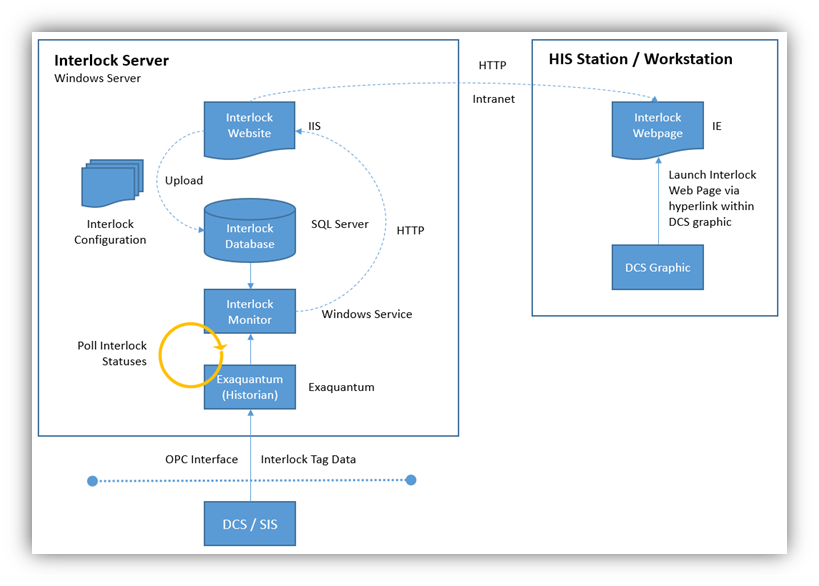Image resolution: width=819 pixels, height=586 pixels.
Task: Select the Interlock Website box
Action: click(x=249, y=126)
